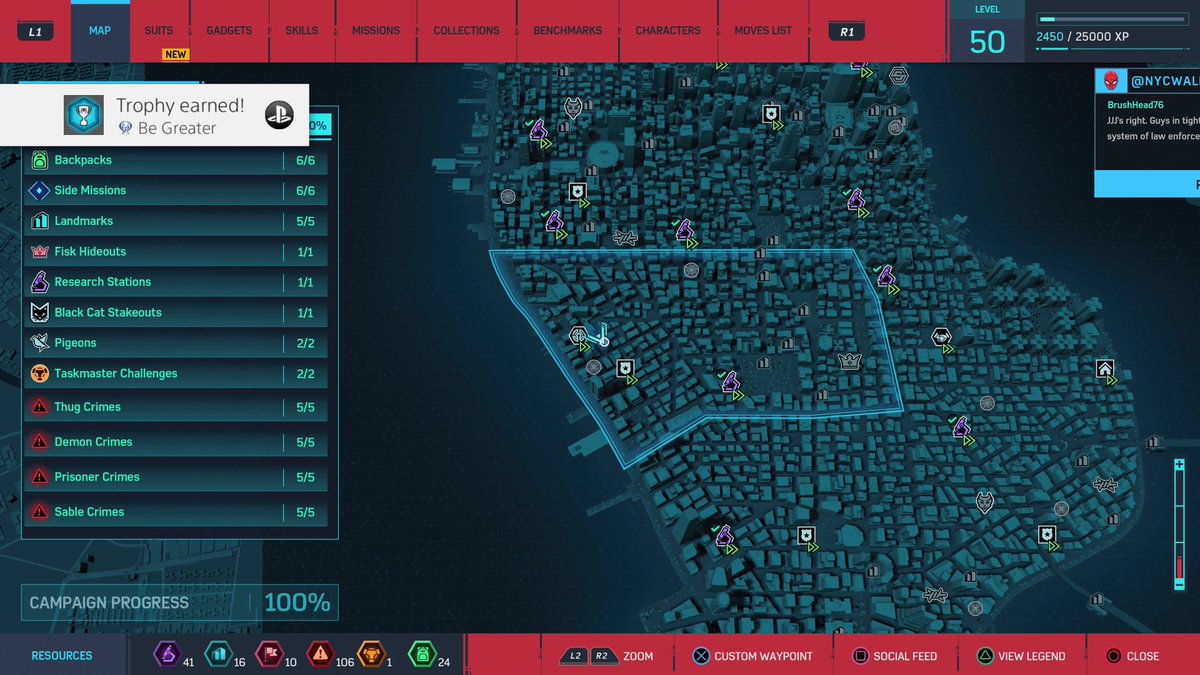Click the orange challenge token icon showing 1
The width and height of the screenshot is (1200, 675).
pos(371,655)
